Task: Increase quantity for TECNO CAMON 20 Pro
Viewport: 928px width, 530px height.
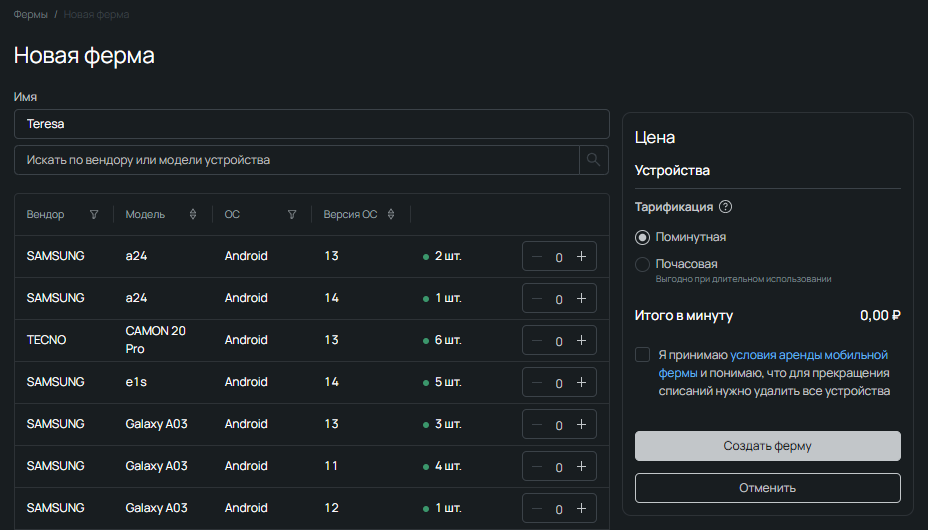Action: coord(581,341)
